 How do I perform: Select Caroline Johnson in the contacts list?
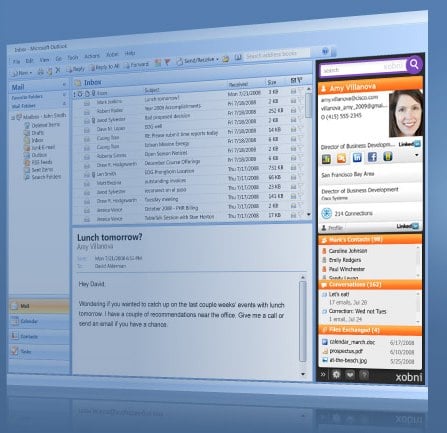(x=347, y=251)
